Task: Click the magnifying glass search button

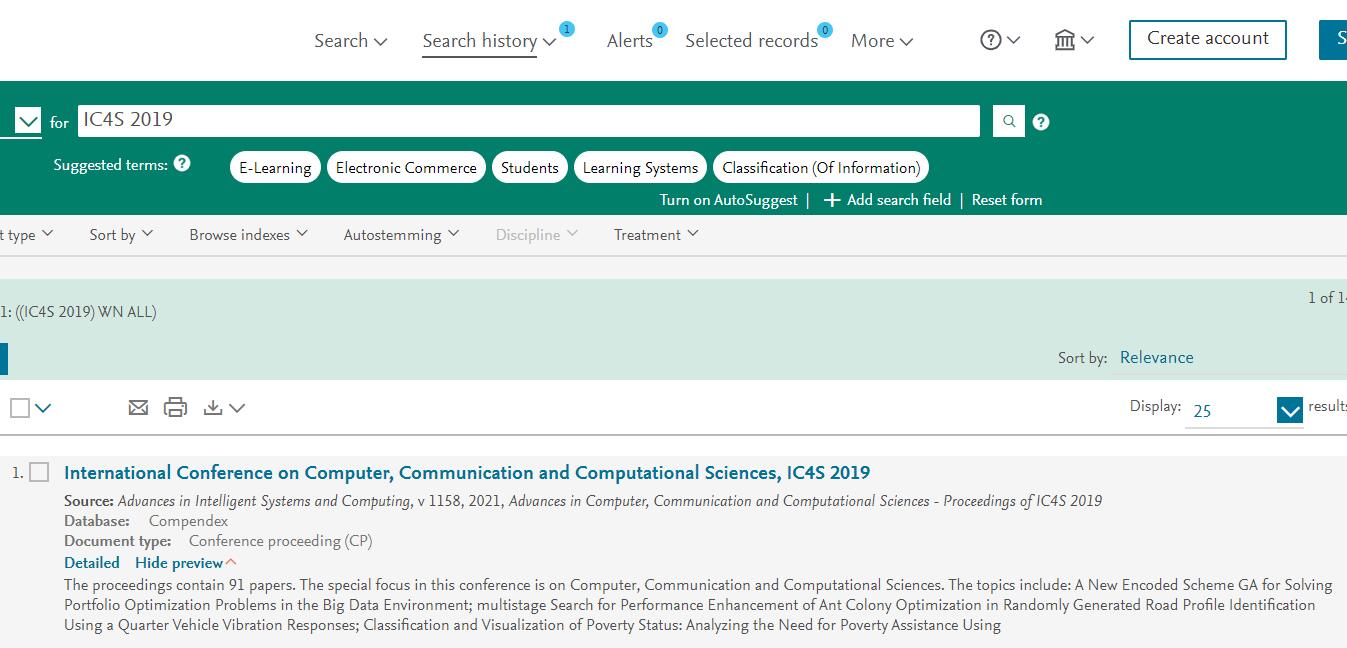Action: 1009,121
